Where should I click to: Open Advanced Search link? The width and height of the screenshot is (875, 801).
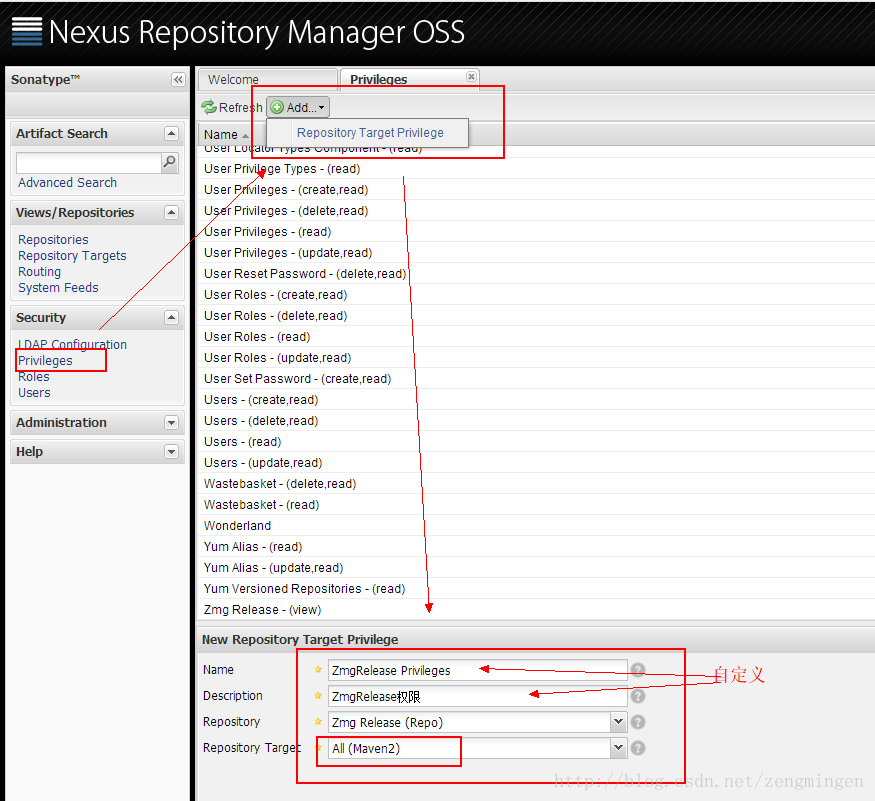coord(68,183)
